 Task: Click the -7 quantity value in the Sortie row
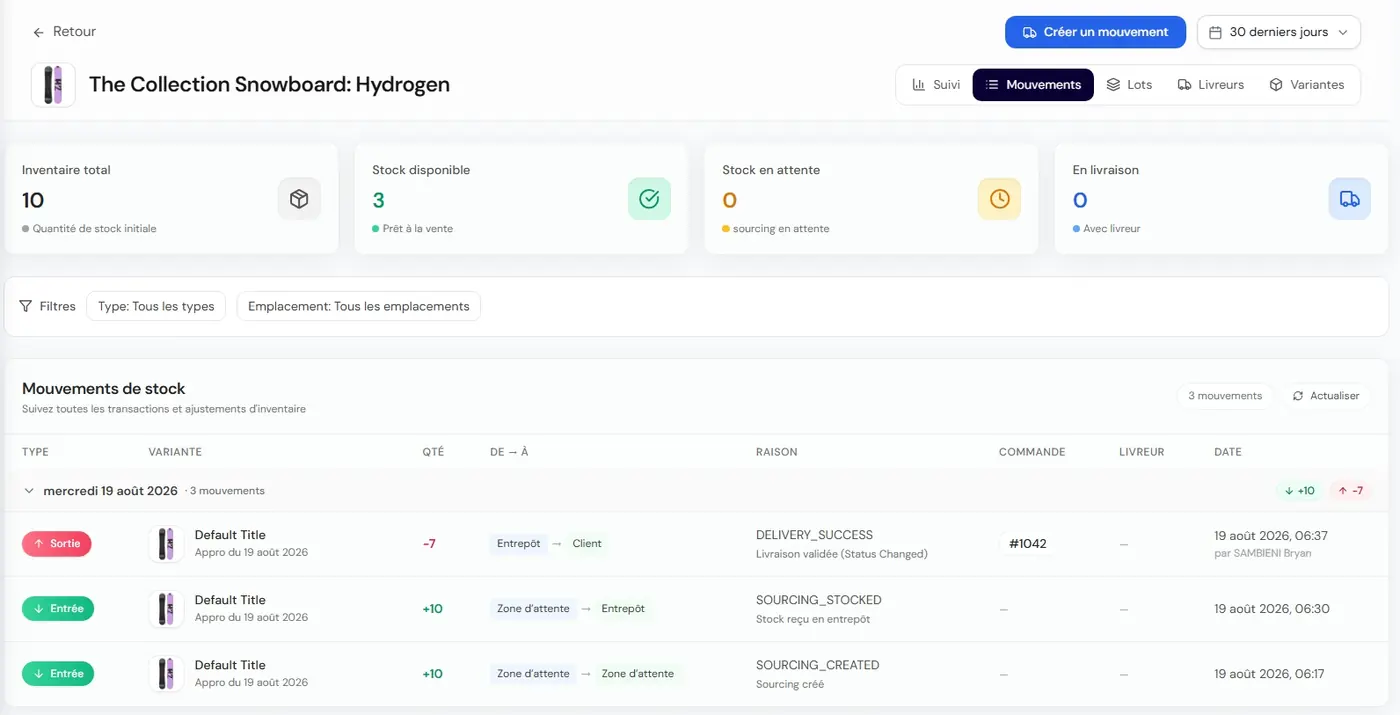(x=429, y=544)
